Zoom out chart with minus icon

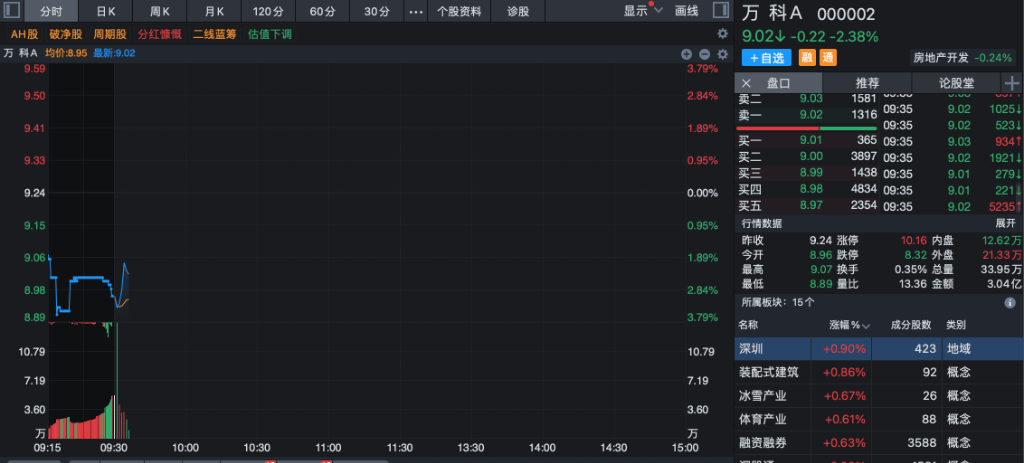coord(704,54)
